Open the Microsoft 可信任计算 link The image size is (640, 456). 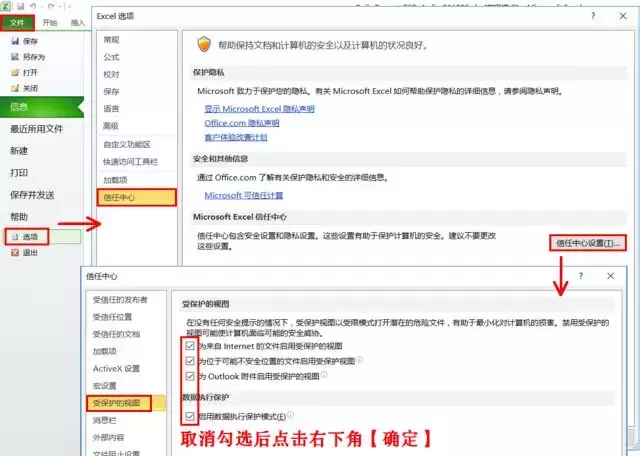[x=244, y=196]
